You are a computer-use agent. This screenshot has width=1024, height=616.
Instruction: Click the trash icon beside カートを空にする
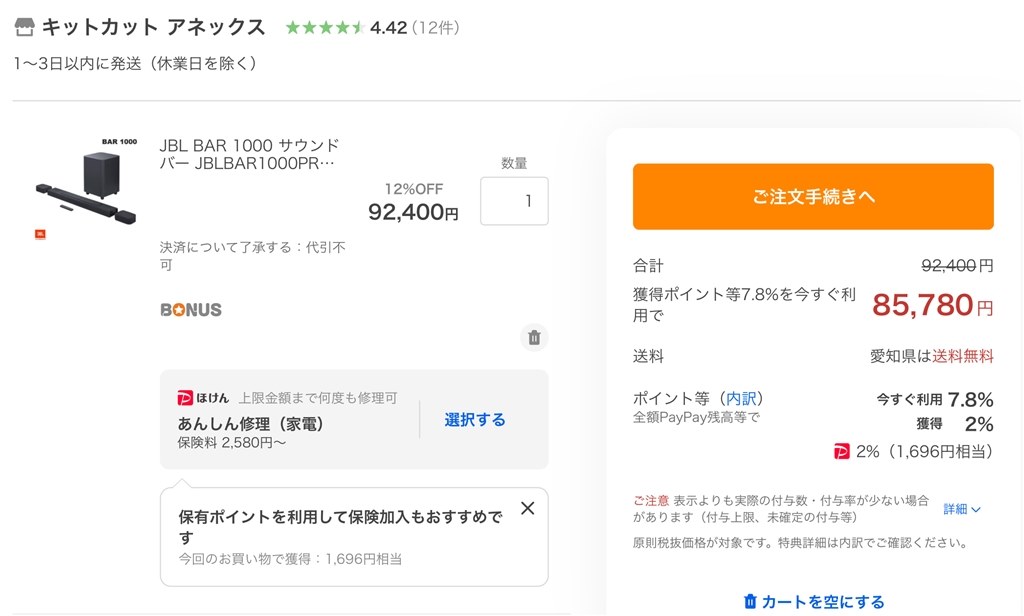click(750, 601)
